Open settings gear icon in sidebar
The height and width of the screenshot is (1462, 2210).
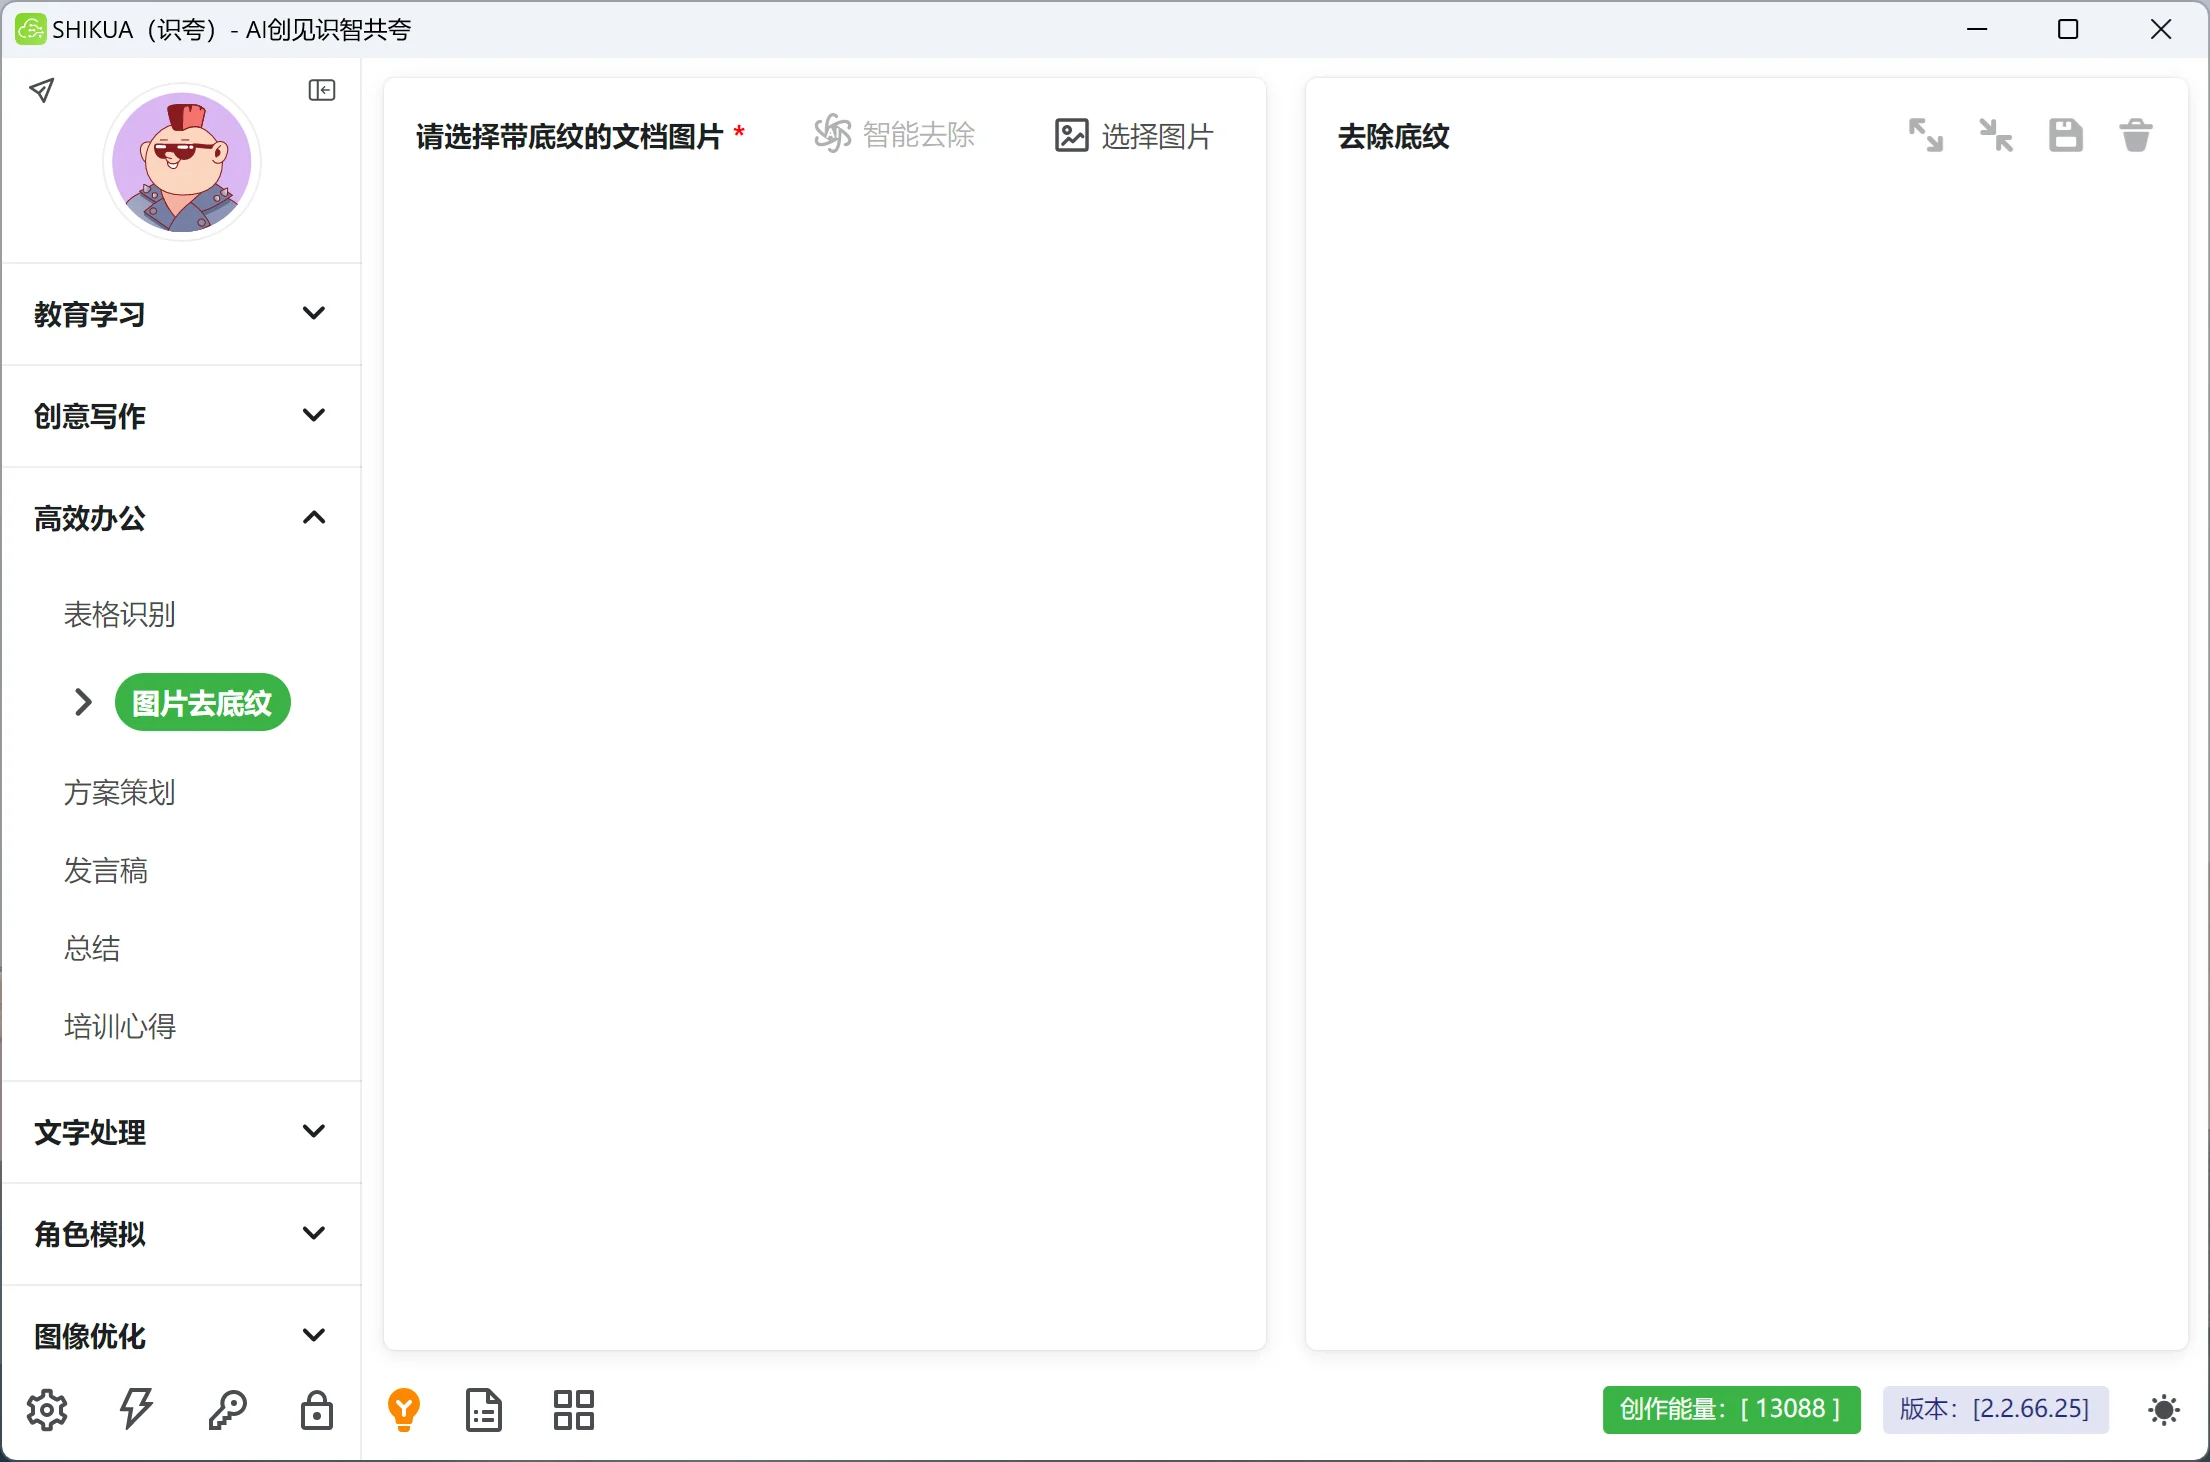tap(47, 1410)
